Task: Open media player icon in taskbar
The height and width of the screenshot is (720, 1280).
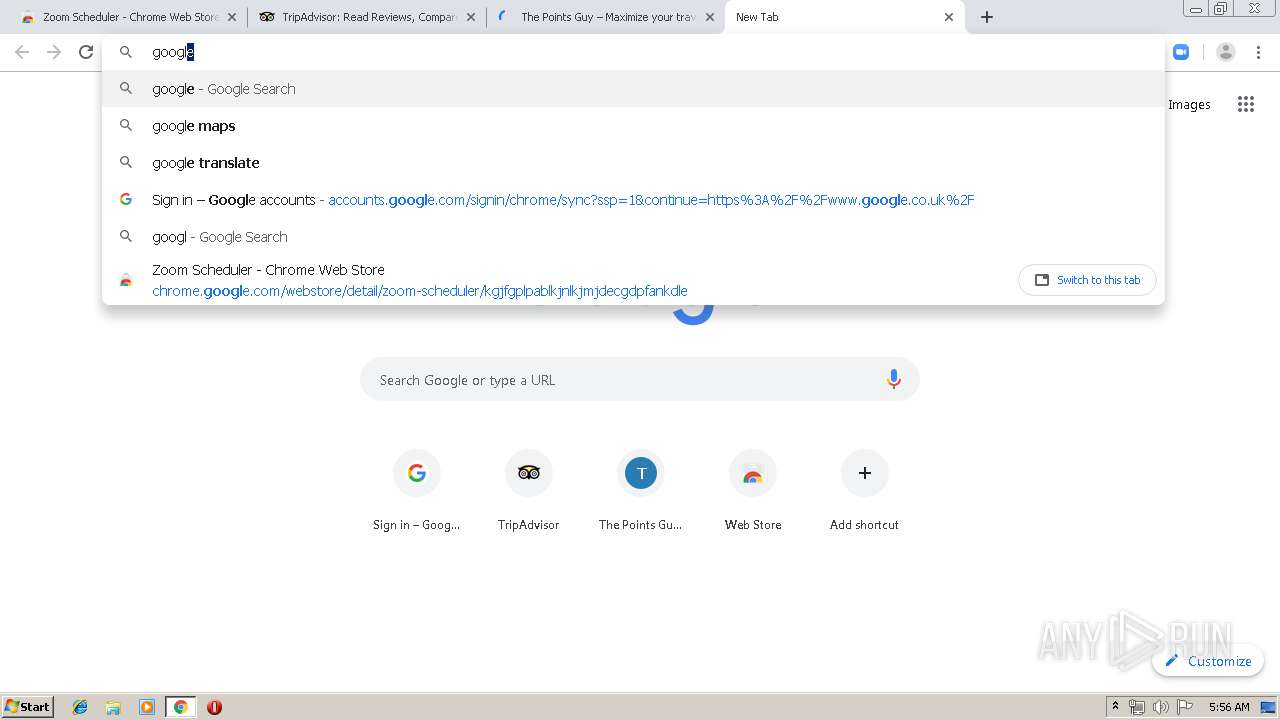Action: [147, 707]
